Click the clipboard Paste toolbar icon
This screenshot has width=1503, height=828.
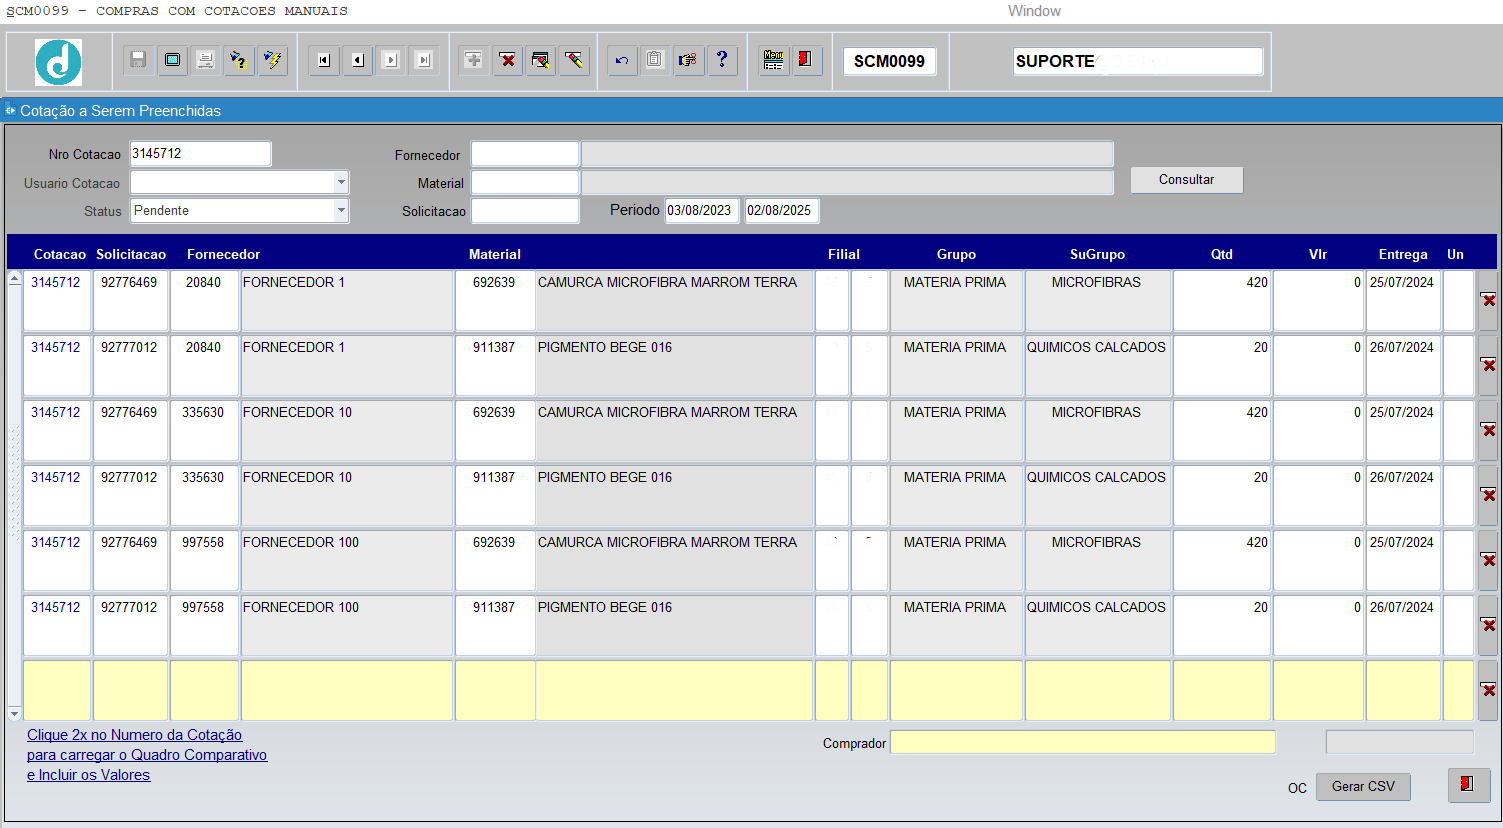(654, 61)
